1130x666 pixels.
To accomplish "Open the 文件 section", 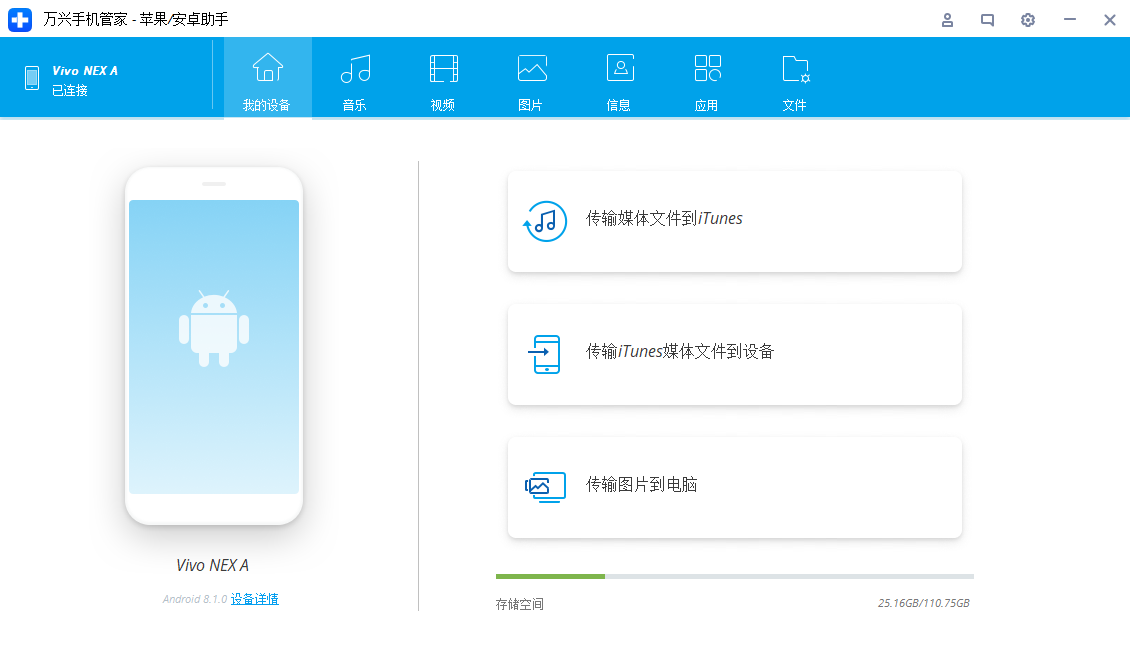I will click(x=795, y=80).
